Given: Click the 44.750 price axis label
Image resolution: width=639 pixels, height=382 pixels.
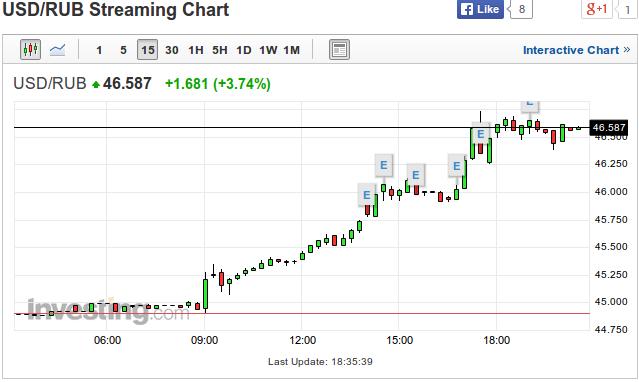Looking at the screenshot, I should [x=611, y=329].
